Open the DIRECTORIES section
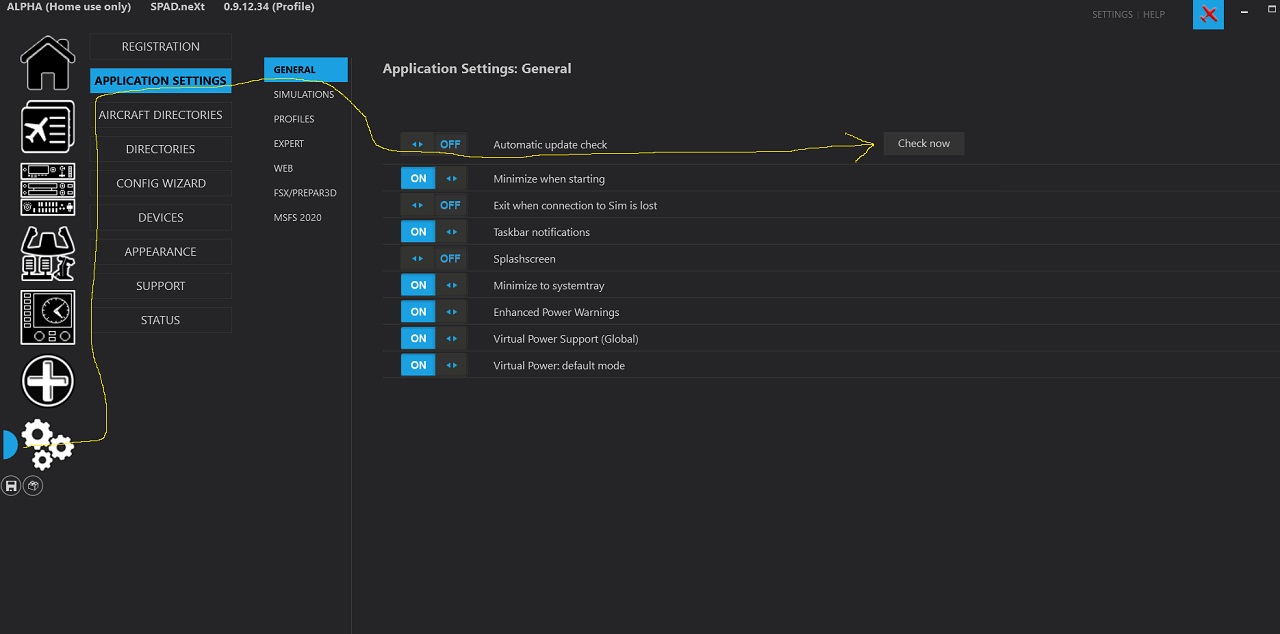 [x=160, y=149]
